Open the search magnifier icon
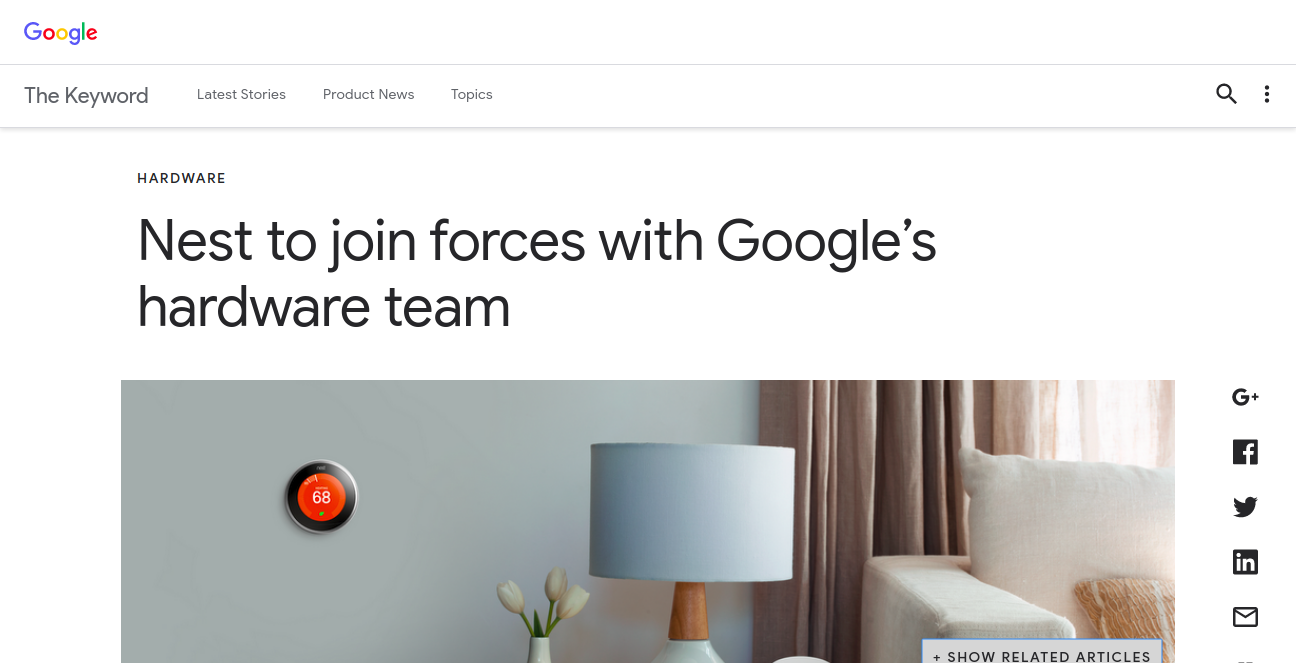The width and height of the screenshot is (1296, 663). [1226, 94]
